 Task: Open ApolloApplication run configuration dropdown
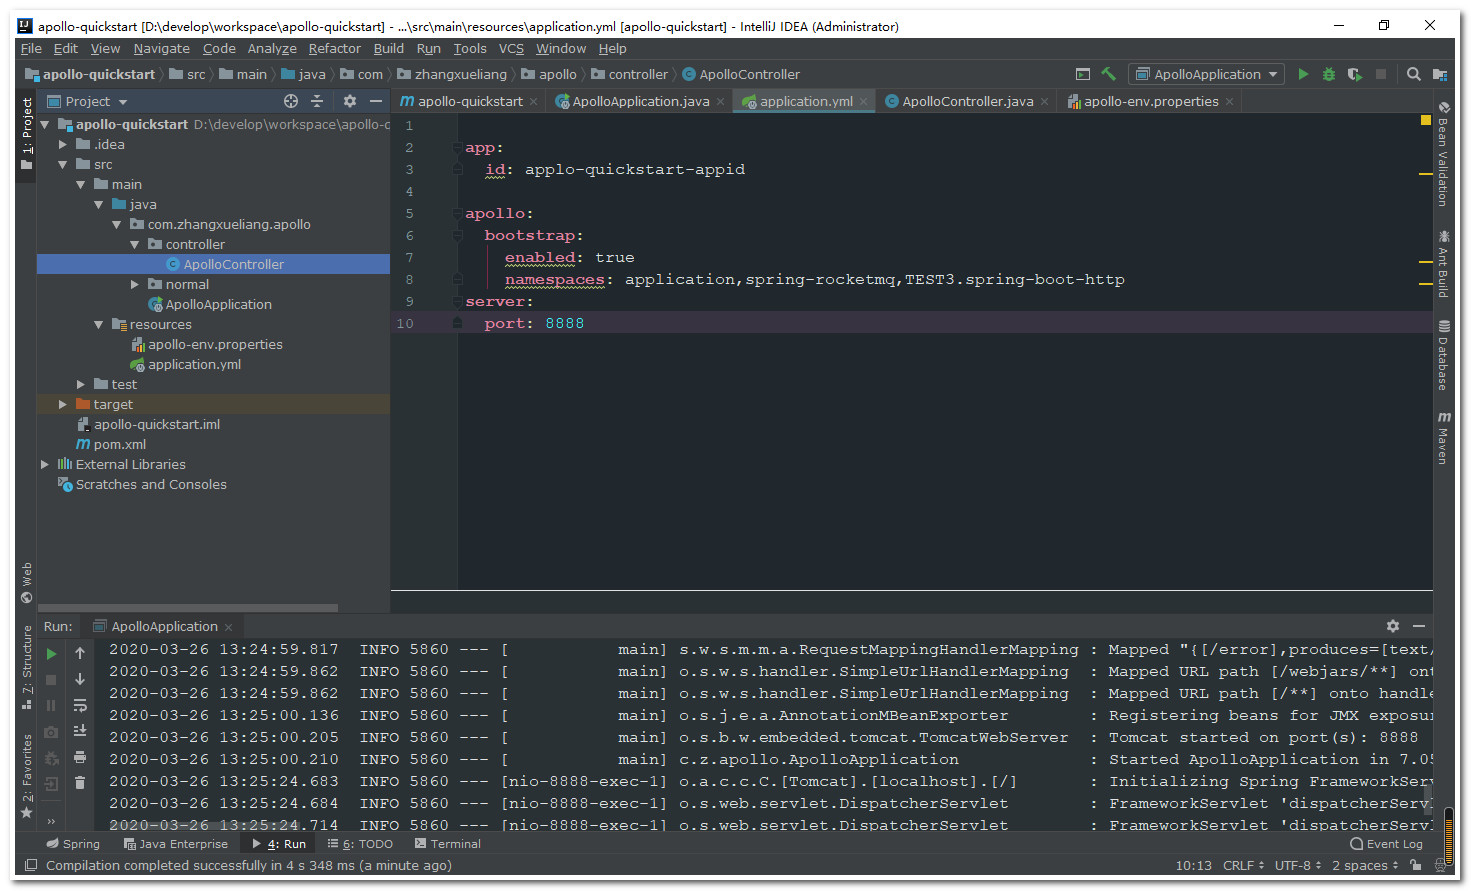(1207, 74)
